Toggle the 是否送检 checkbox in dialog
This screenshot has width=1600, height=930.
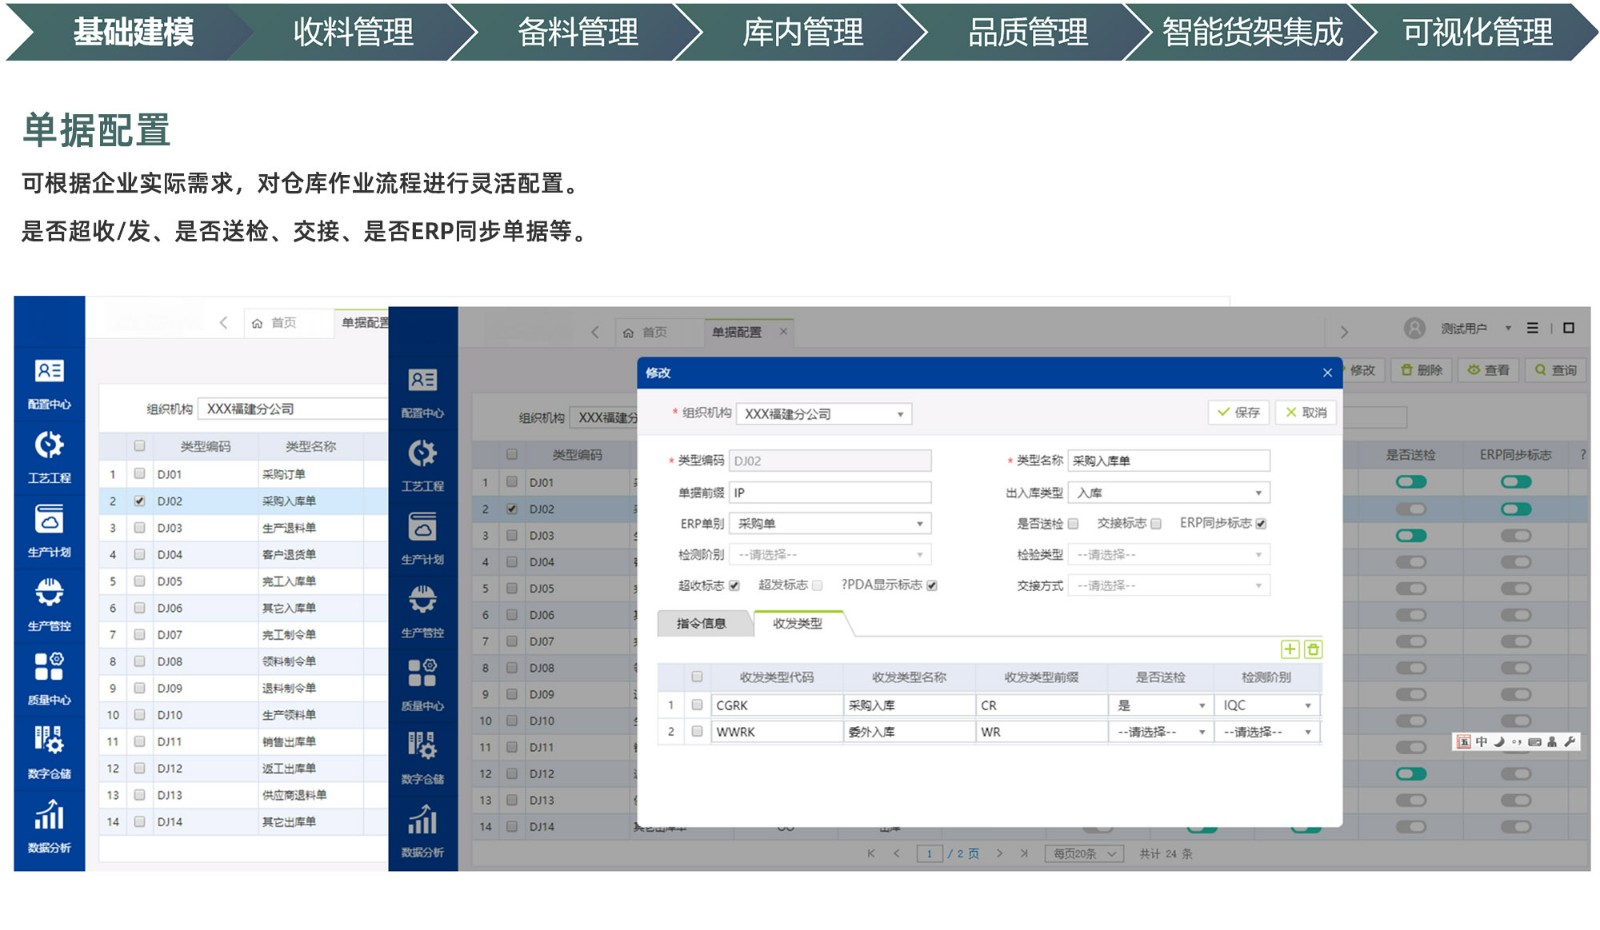tap(1073, 524)
